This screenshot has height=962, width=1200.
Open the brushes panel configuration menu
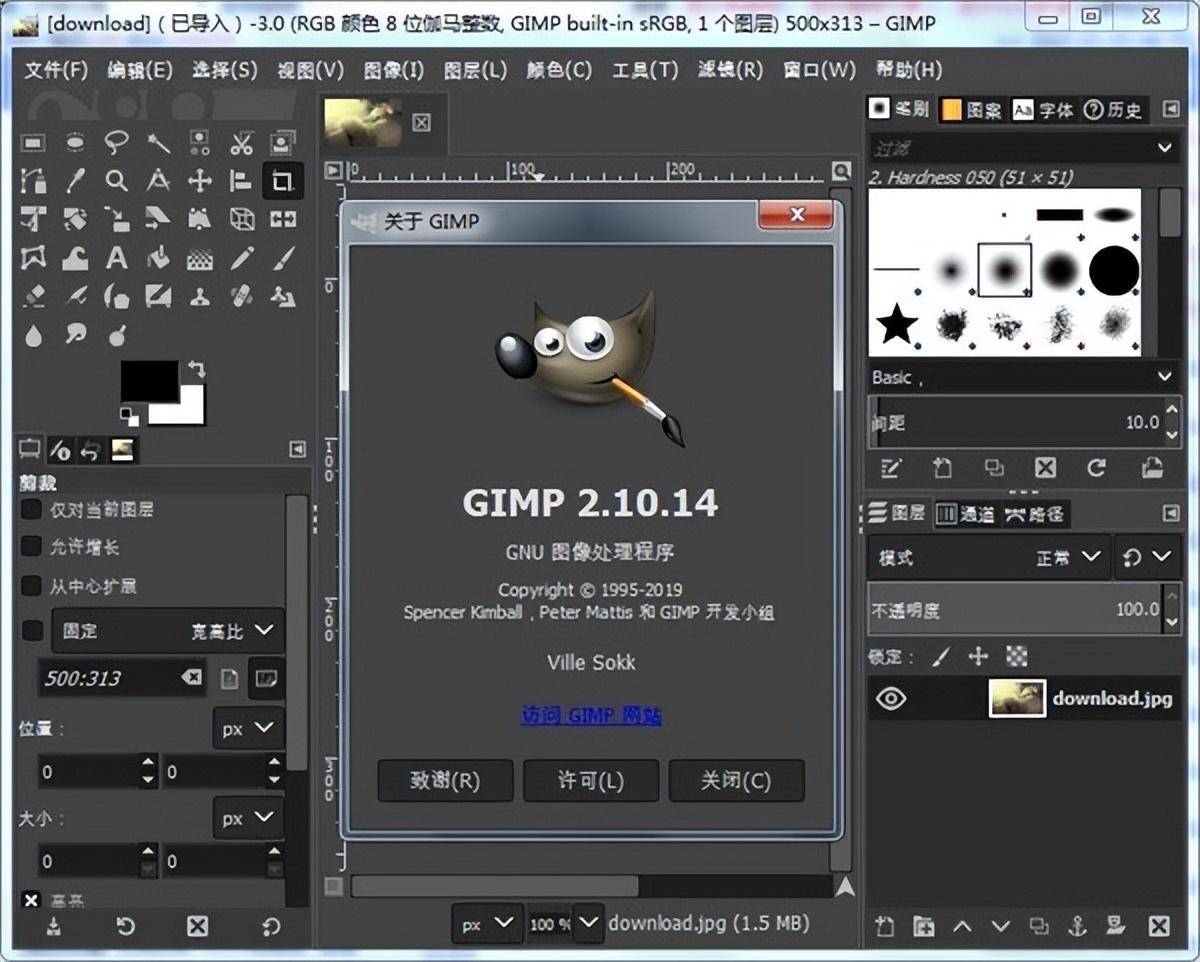point(1171,108)
